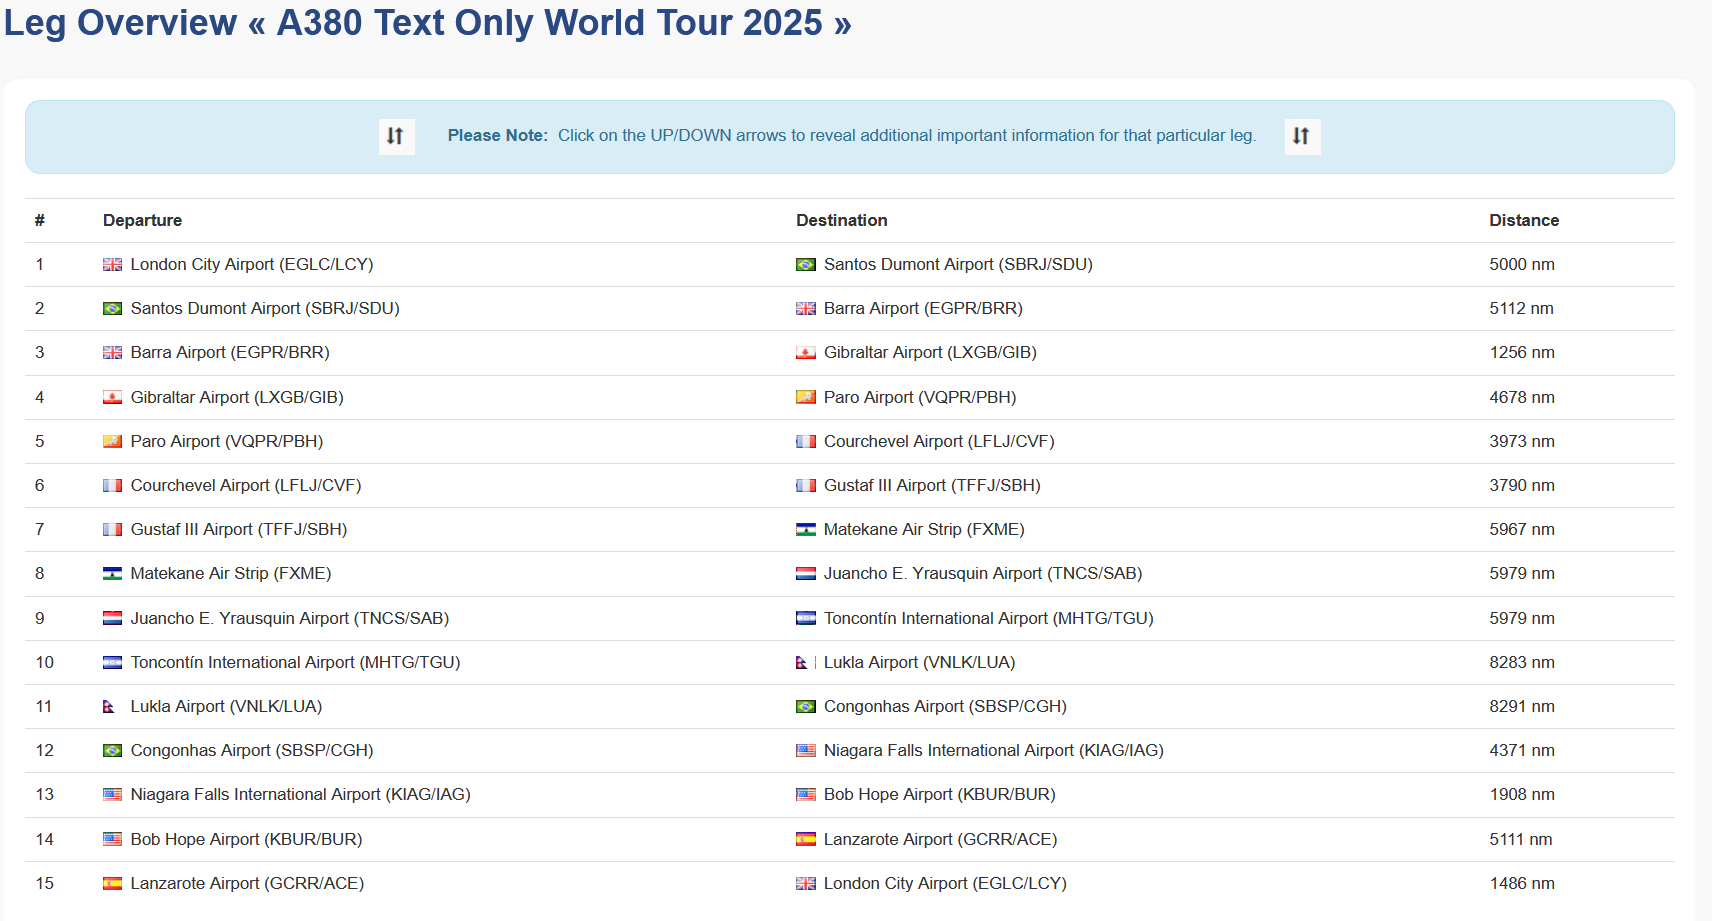The image size is (1712, 921).
Task: Click the page title Leg Overview A380 Text Only World Tour 2025
Action: (x=428, y=23)
